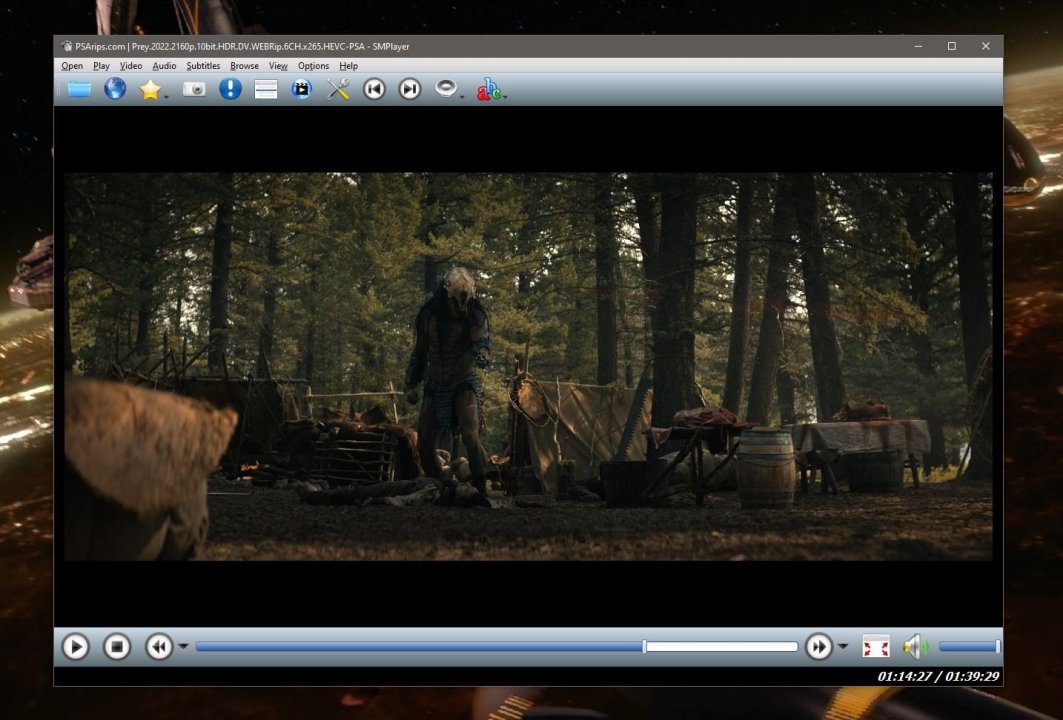Open SMPlayer preferences with the wrench icon
Viewport: 1063px width, 720px height.
click(x=337, y=89)
